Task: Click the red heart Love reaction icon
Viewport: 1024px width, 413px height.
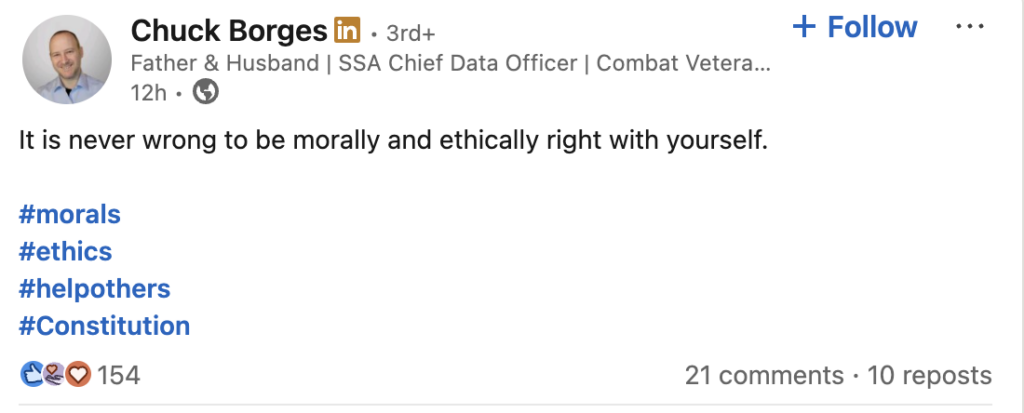Action: (78, 374)
